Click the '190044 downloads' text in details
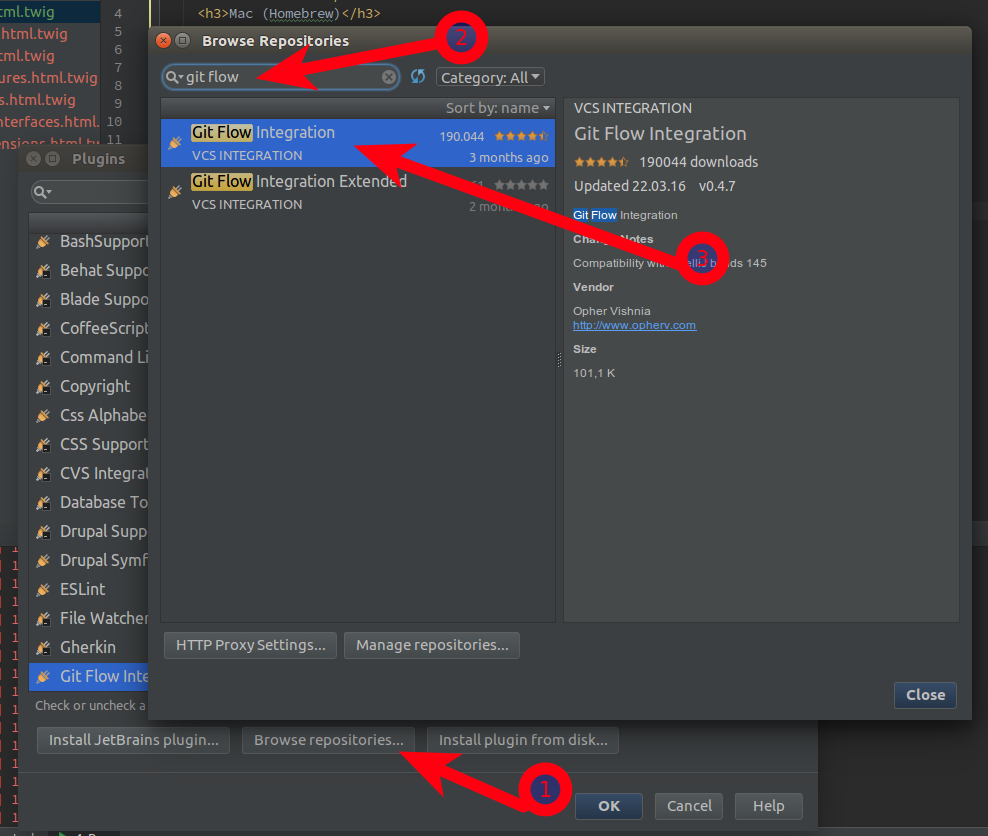 coord(698,162)
